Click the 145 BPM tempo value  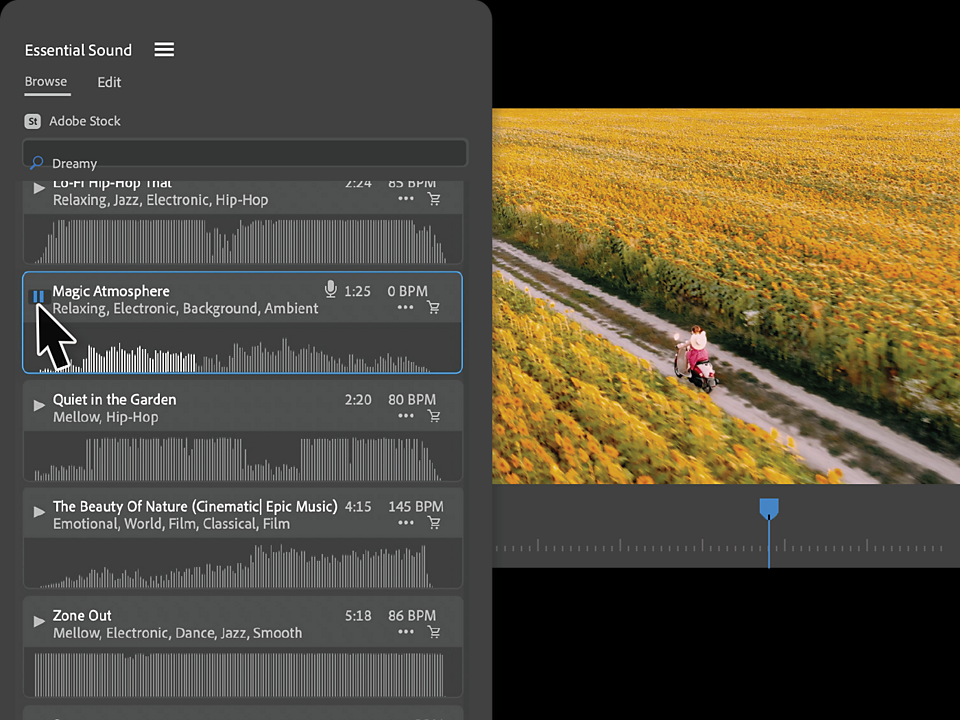[416, 506]
